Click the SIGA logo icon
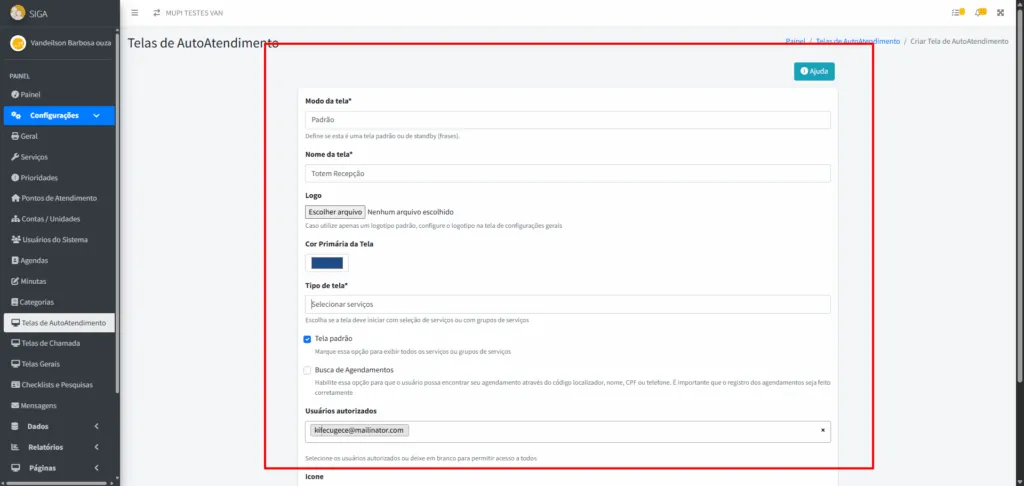 17,13
